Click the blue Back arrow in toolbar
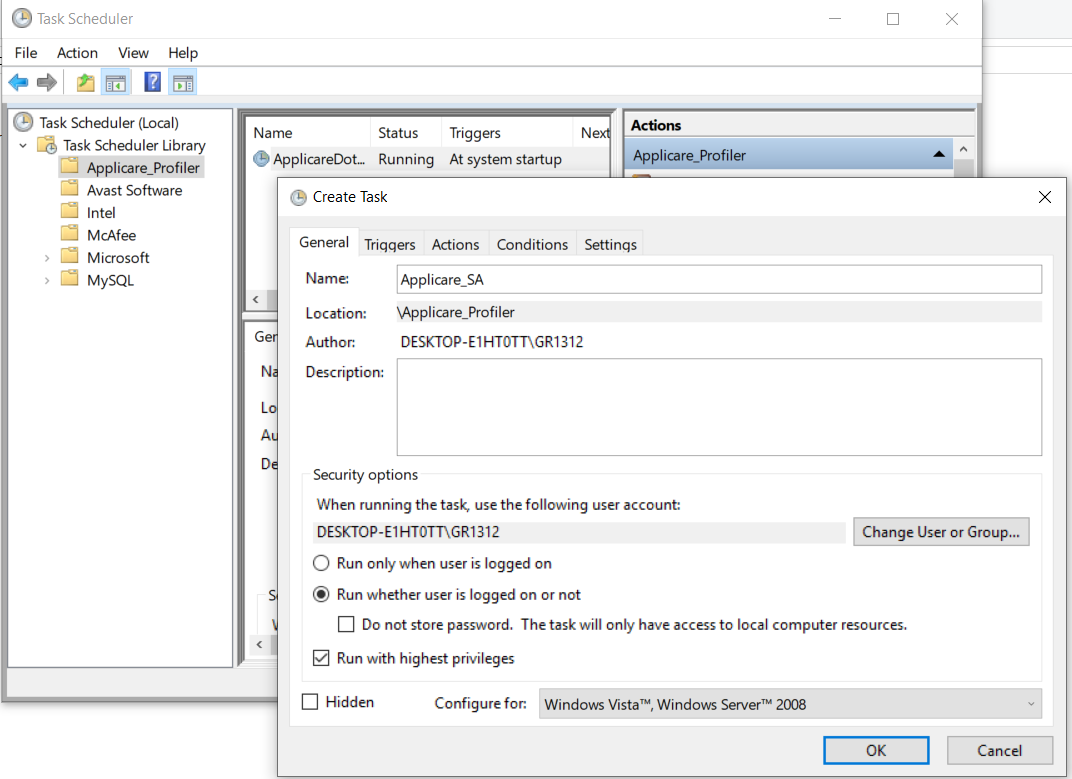The width and height of the screenshot is (1072, 779). pos(18,83)
